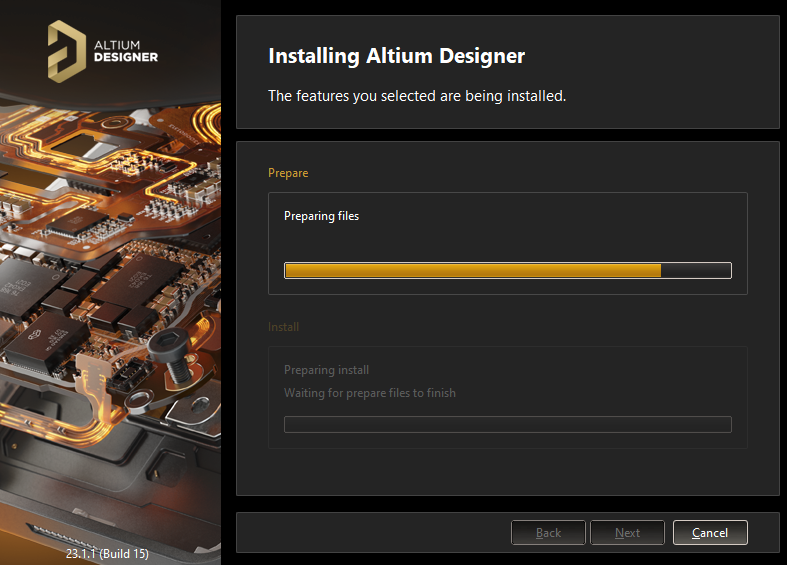787x565 pixels.
Task: Click the 'features you selected' subtitle text
Action: pyautogui.click(x=417, y=97)
